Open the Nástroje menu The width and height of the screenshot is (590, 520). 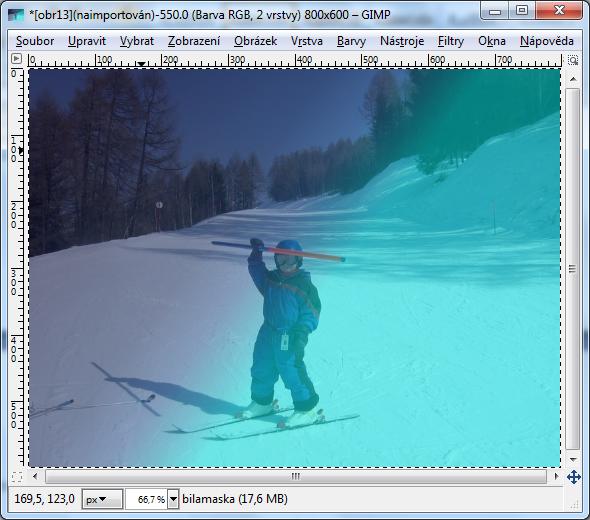pos(402,41)
